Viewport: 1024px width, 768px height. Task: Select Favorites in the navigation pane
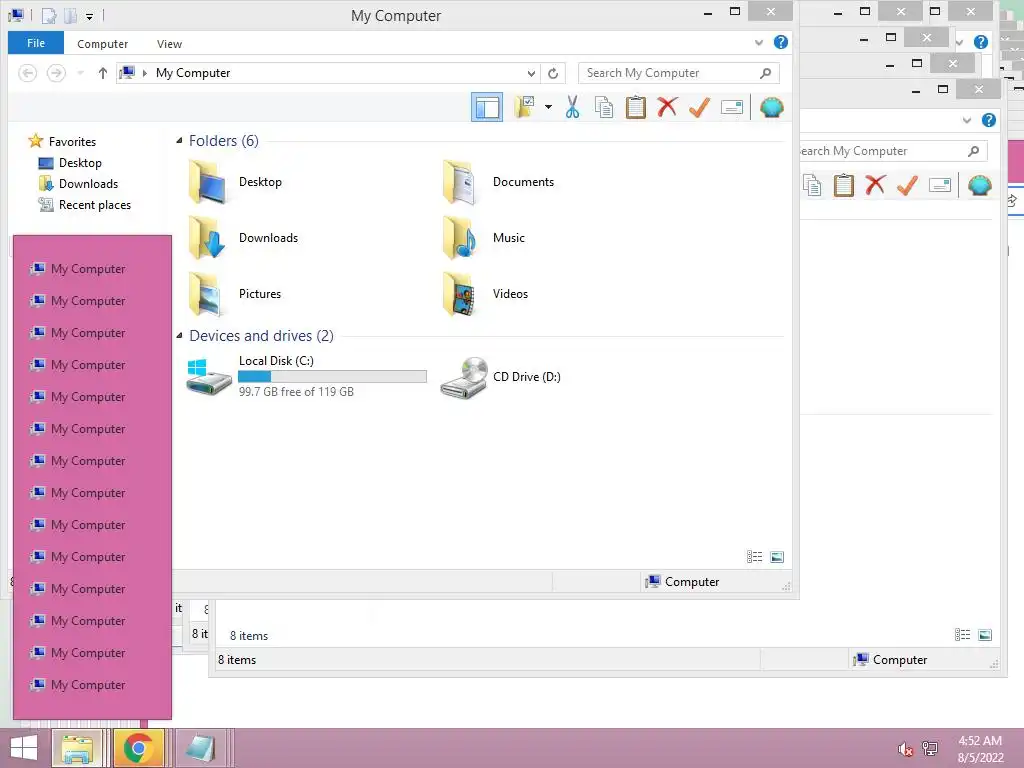62,141
